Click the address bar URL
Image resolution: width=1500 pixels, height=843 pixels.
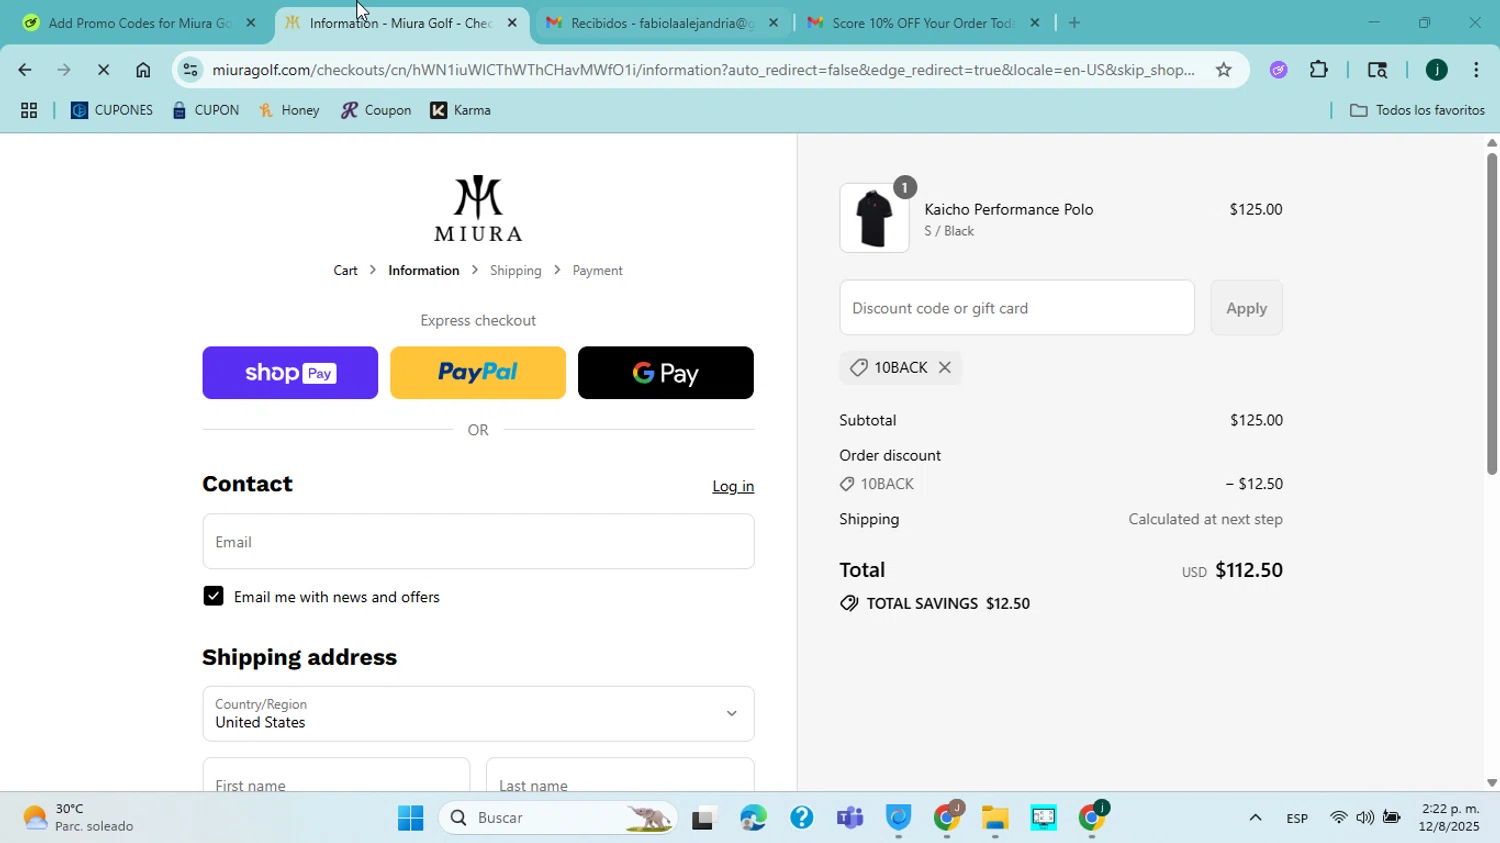click(703, 70)
